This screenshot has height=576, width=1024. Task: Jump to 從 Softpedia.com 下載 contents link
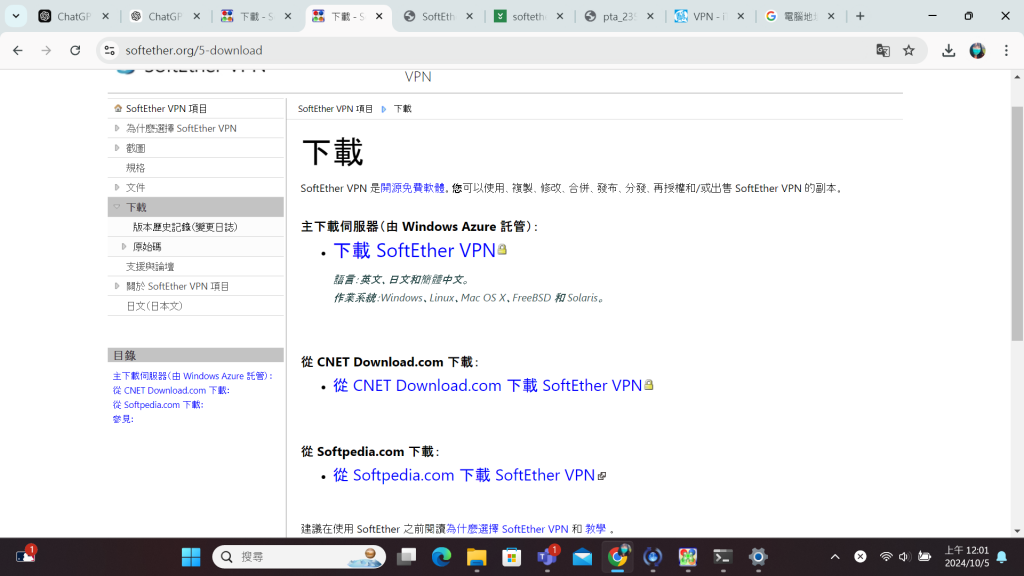tap(158, 405)
